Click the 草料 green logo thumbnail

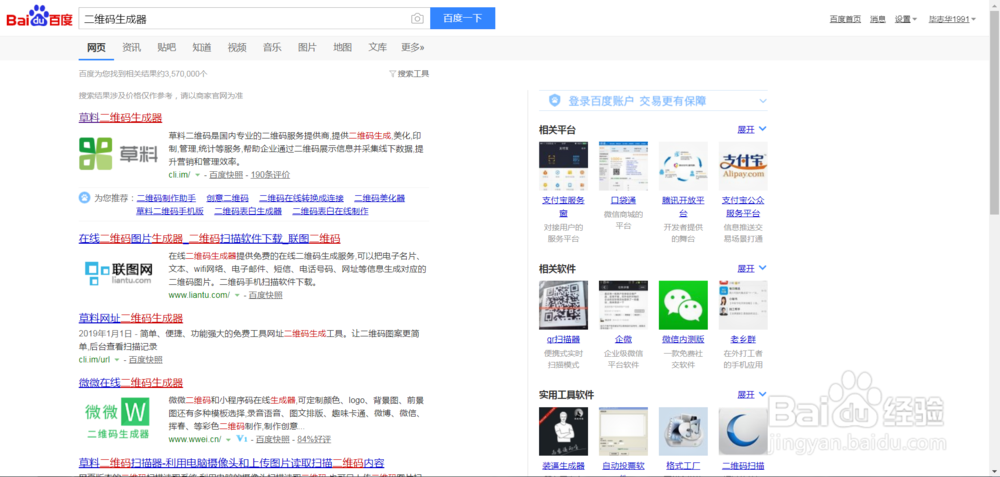[x=118, y=154]
